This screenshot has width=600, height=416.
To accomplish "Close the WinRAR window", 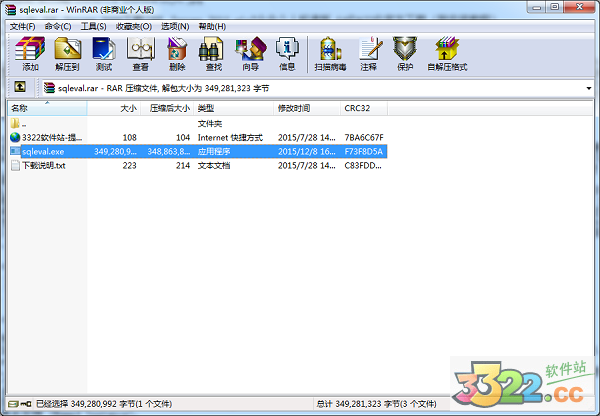I will (x=579, y=7).
